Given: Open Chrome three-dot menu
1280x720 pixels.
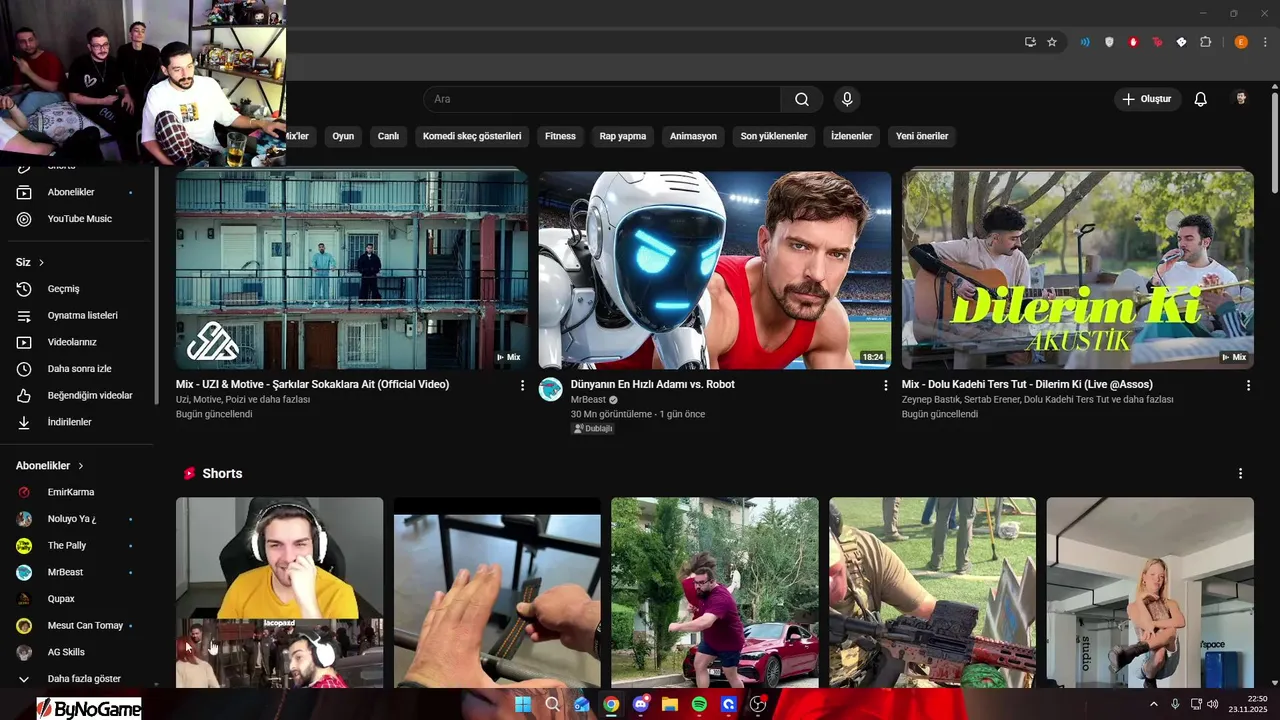Looking at the screenshot, I should pos(1265,42).
